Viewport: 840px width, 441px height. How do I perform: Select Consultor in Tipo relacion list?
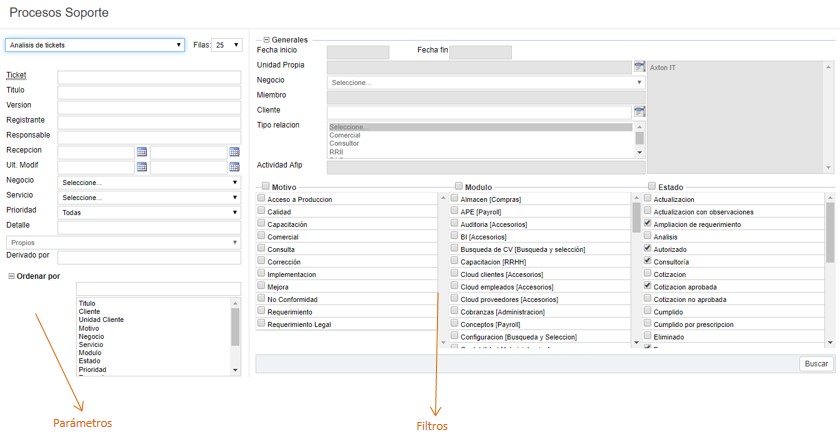point(345,143)
